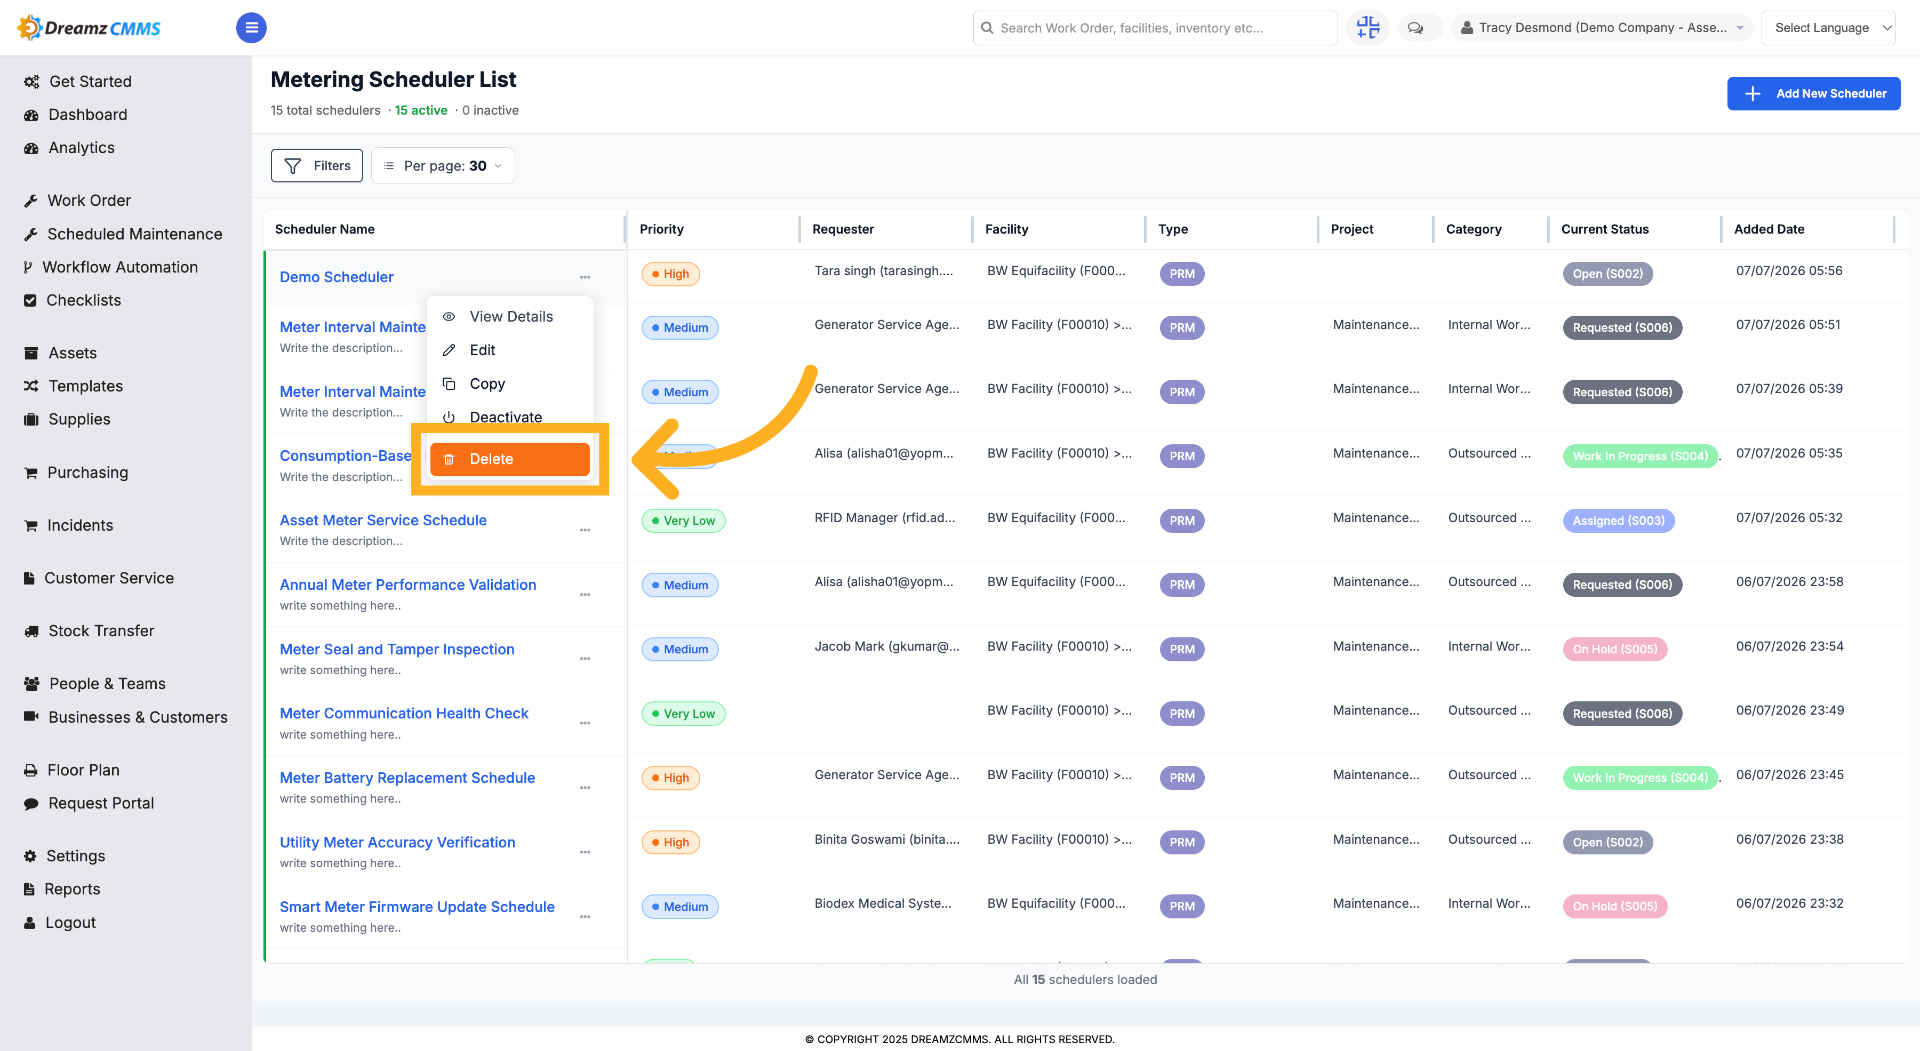The image size is (1920, 1051).
Task: Open three-dot menu for Annual Meter Performance Validation
Action: 585,595
